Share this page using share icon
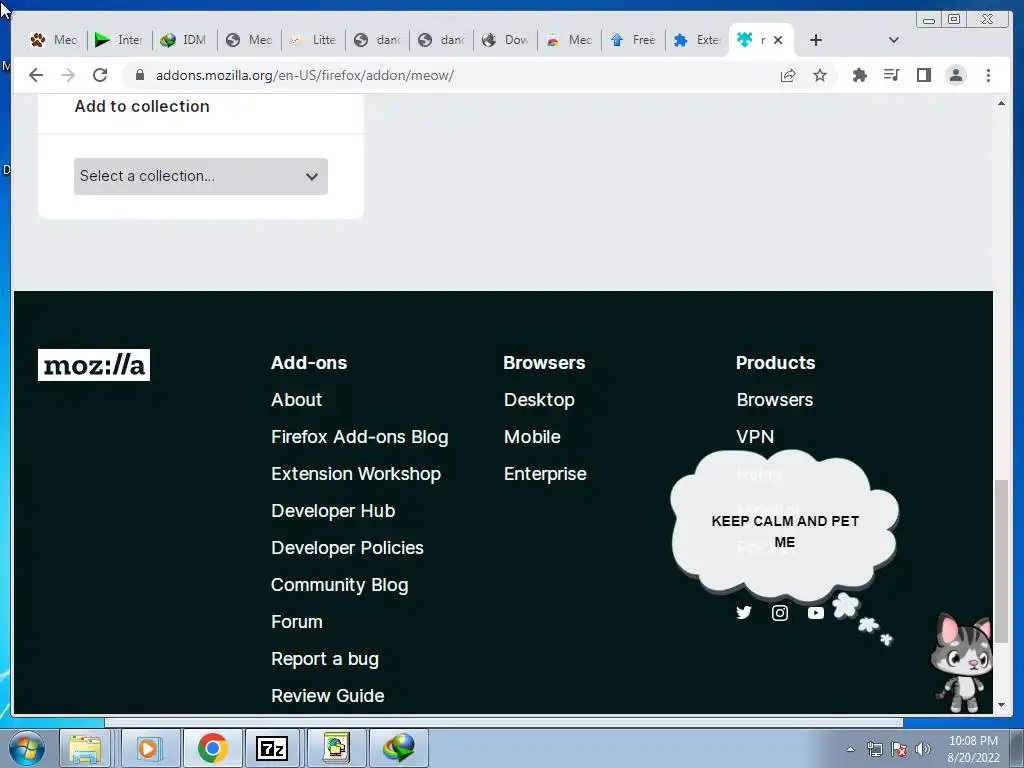This screenshot has height=768, width=1024. pos(788,75)
